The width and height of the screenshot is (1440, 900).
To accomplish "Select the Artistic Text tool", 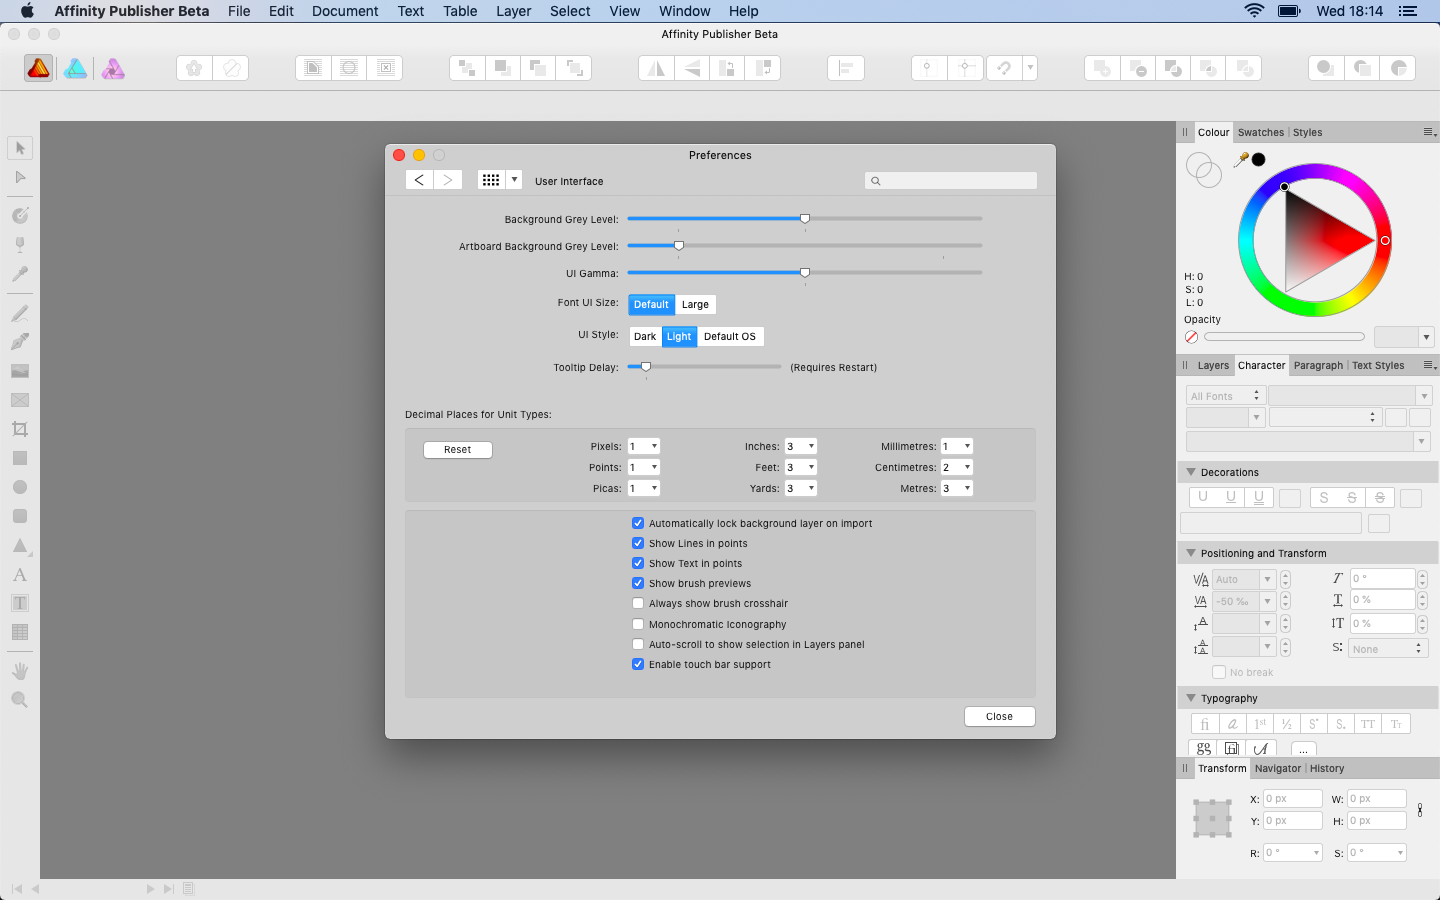I will click(x=20, y=575).
